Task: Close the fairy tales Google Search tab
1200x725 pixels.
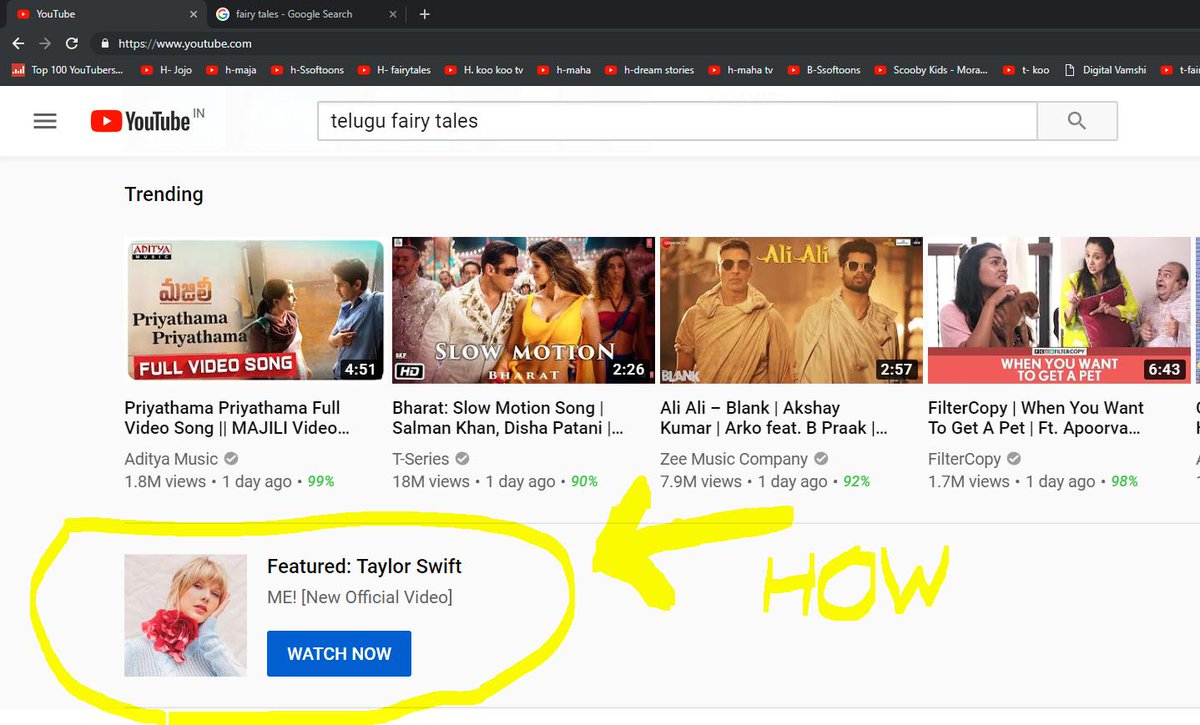Action: point(393,14)
